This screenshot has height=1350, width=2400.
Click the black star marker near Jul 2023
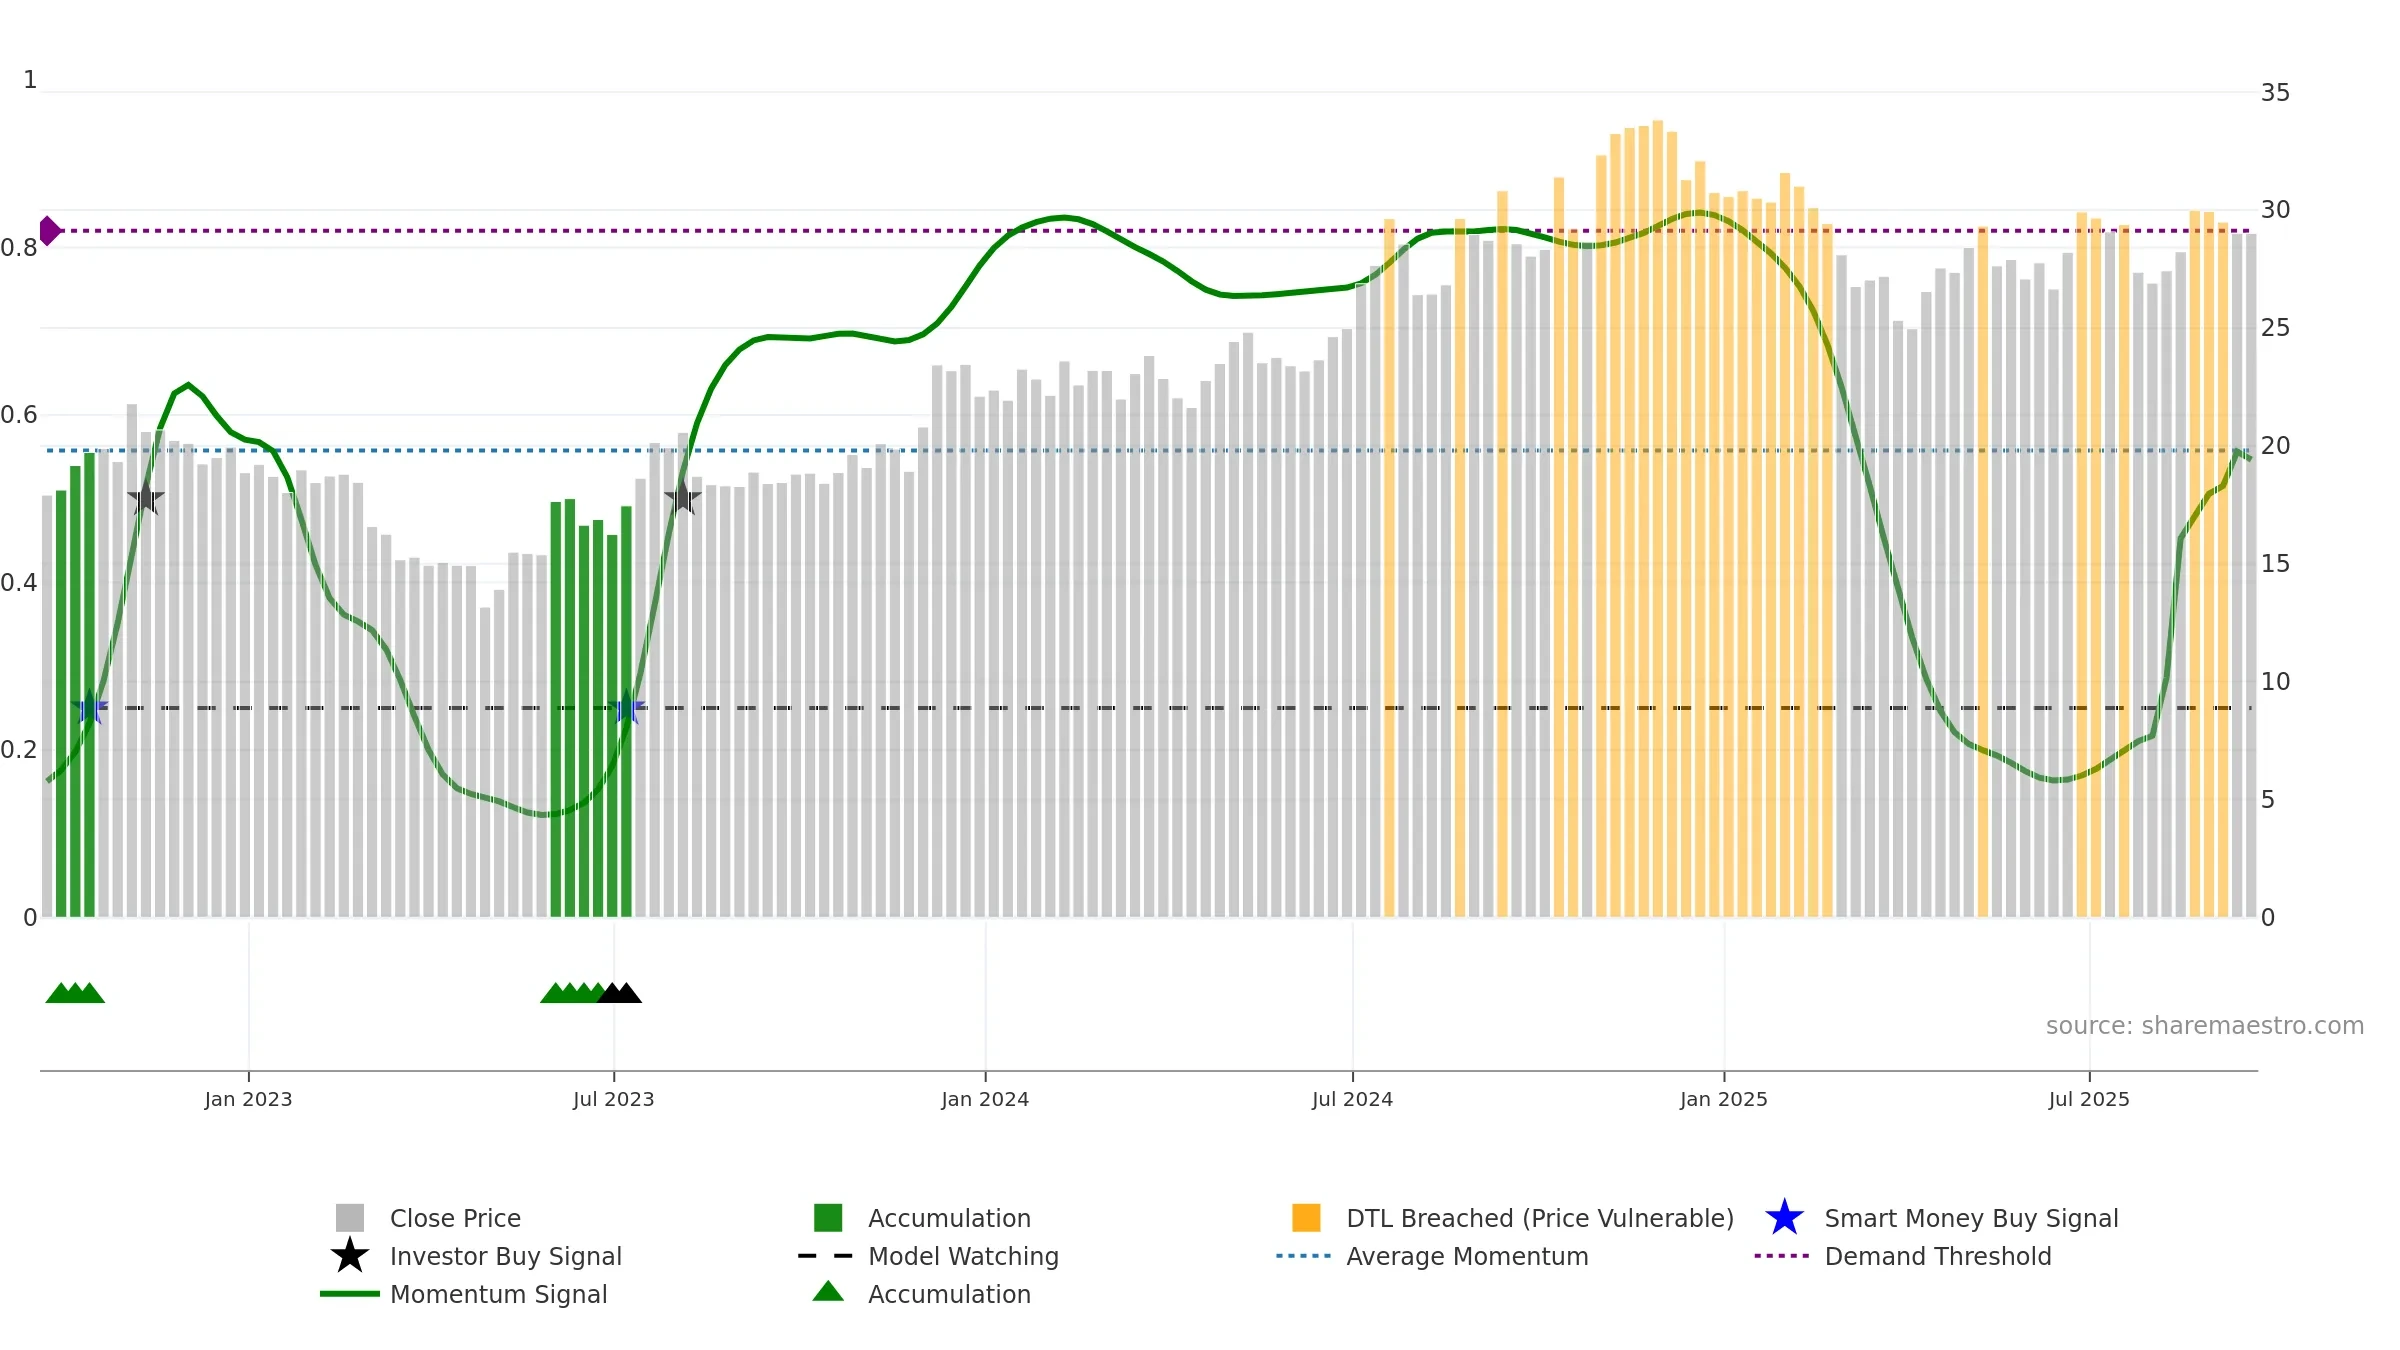tap(683, 497)
